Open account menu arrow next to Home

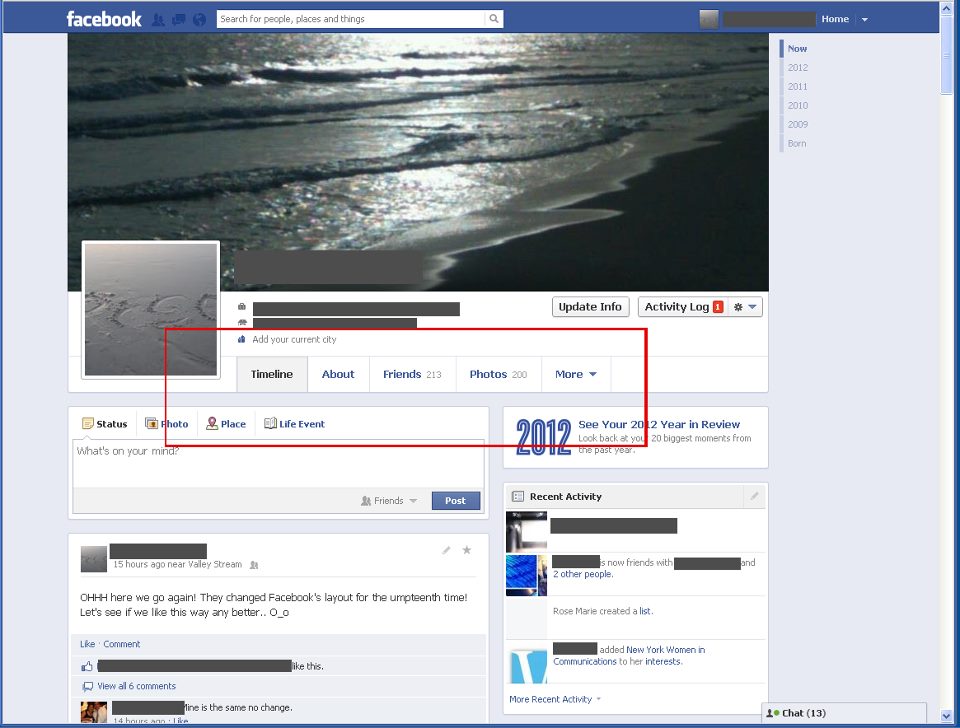pos(865,19)
